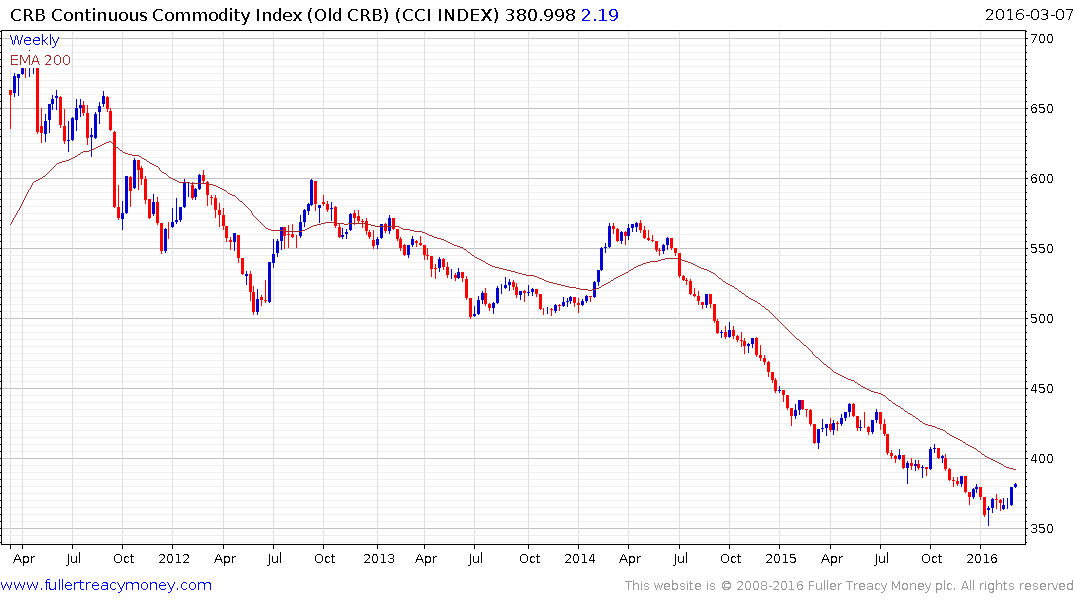Viewport: 1075px width, 600px height.
Task: Click the 600 price axis label
Action: [x=1042, y=179]
